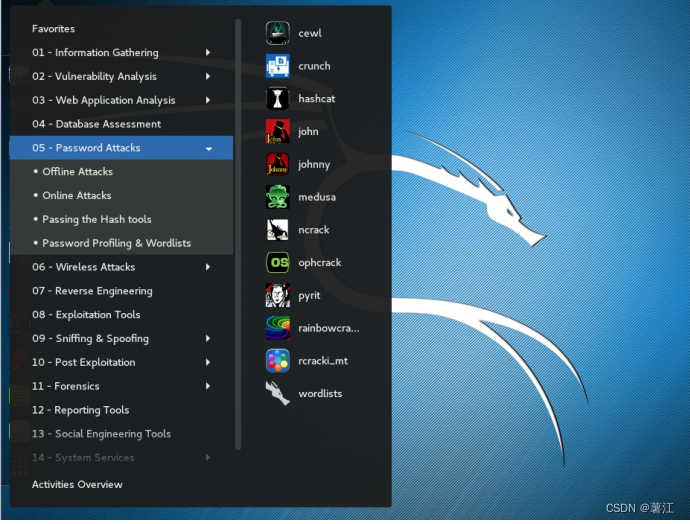Launch medusa via its green icon

278,197
